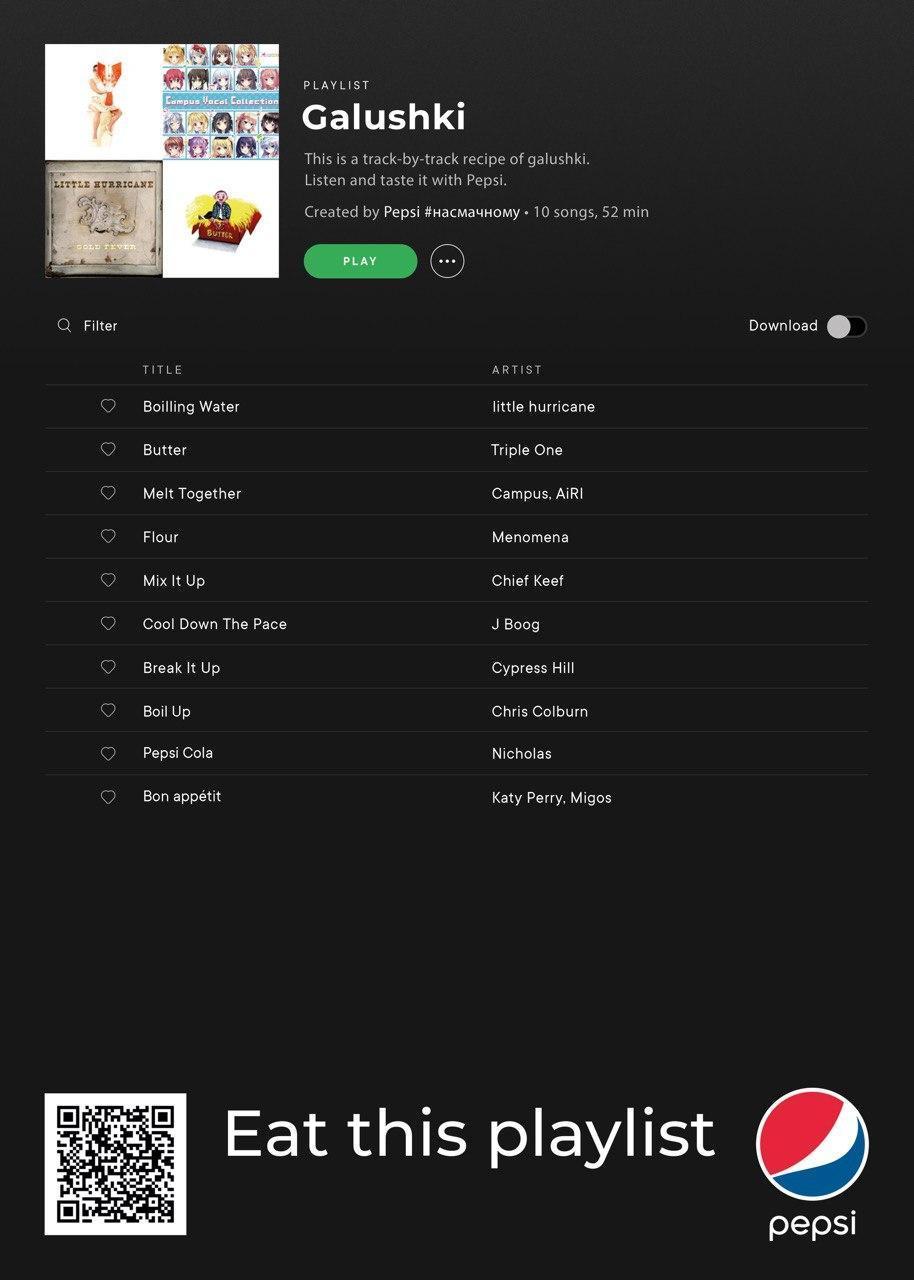
Task: Open the three-dot more options menu
Action: tap(447, 261)
